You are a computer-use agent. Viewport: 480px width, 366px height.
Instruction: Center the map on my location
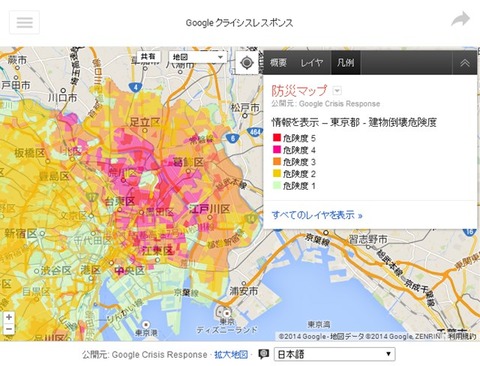coord(247,62)
